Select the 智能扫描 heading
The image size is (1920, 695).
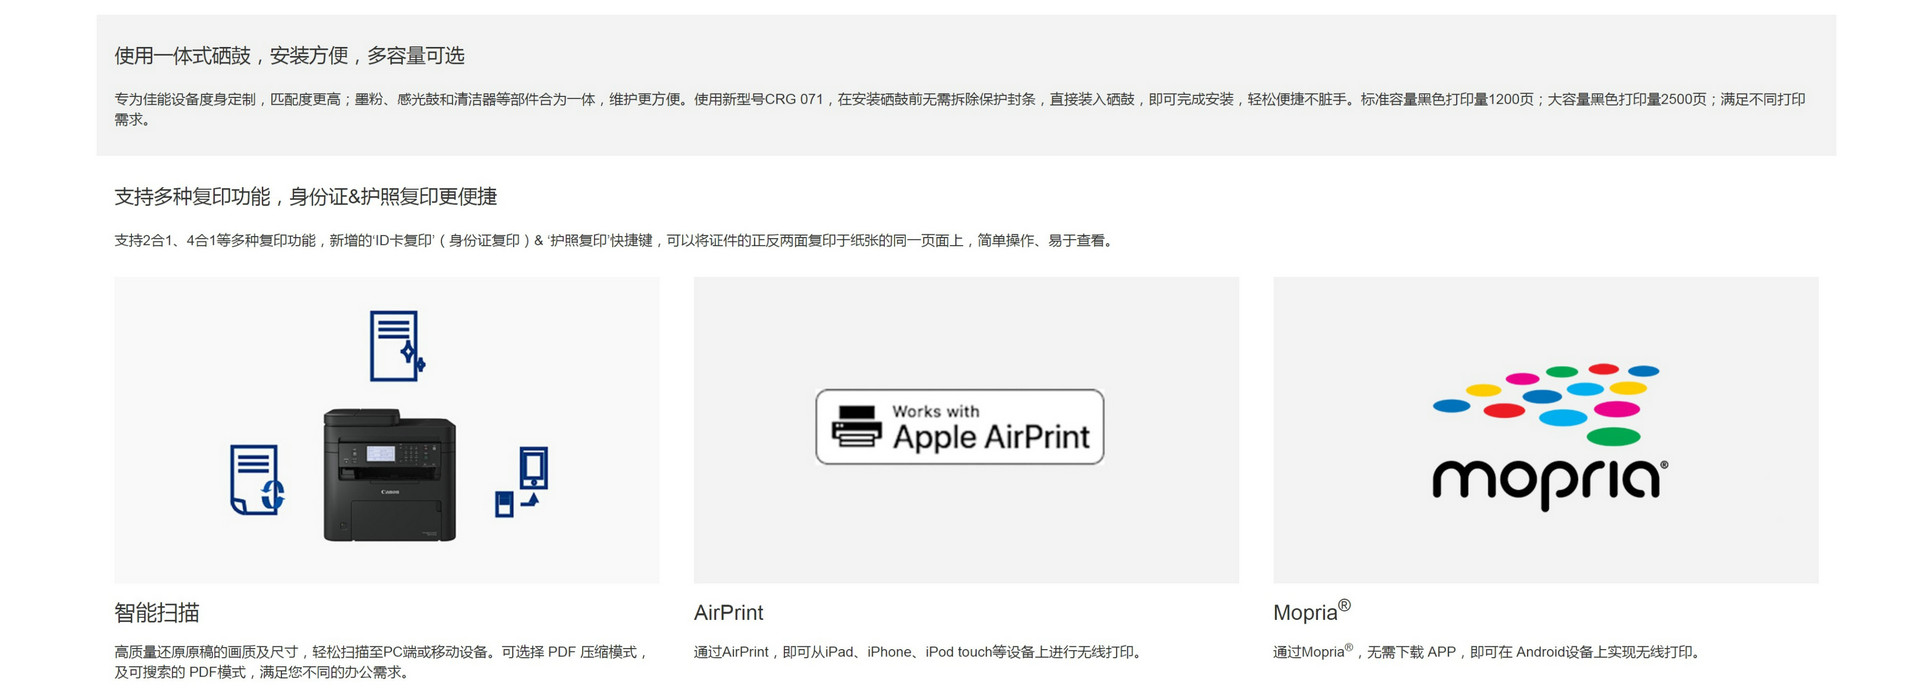click(x=157, y=613)
